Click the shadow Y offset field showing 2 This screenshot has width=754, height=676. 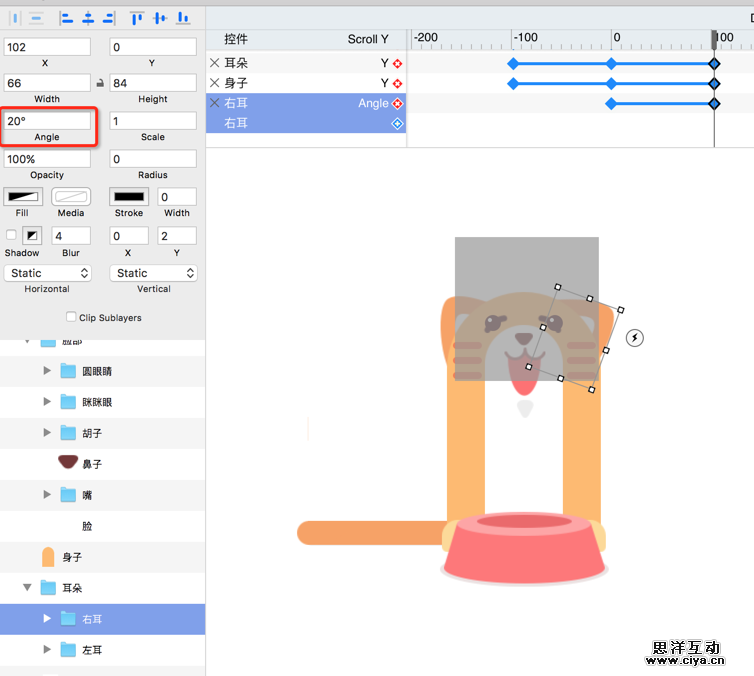point(177,236)
